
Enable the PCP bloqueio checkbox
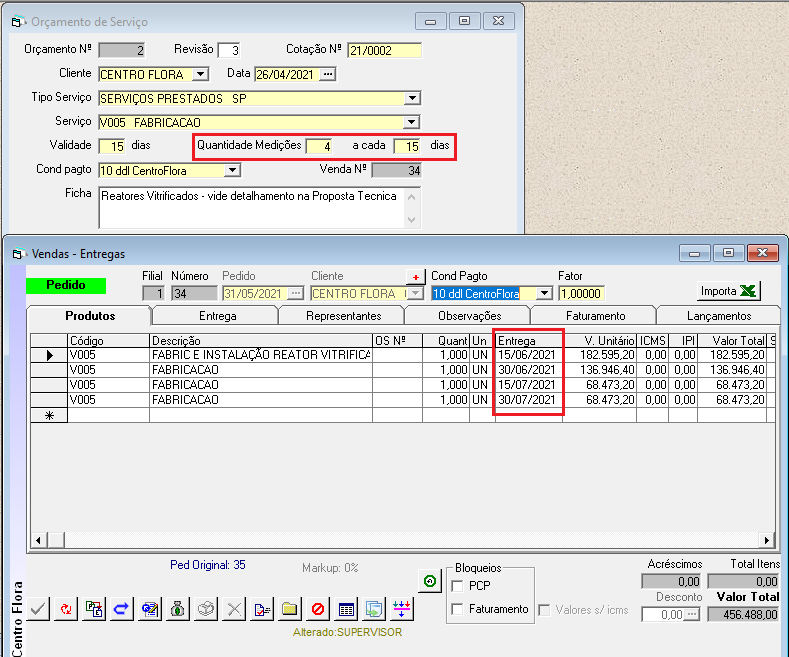458,586
